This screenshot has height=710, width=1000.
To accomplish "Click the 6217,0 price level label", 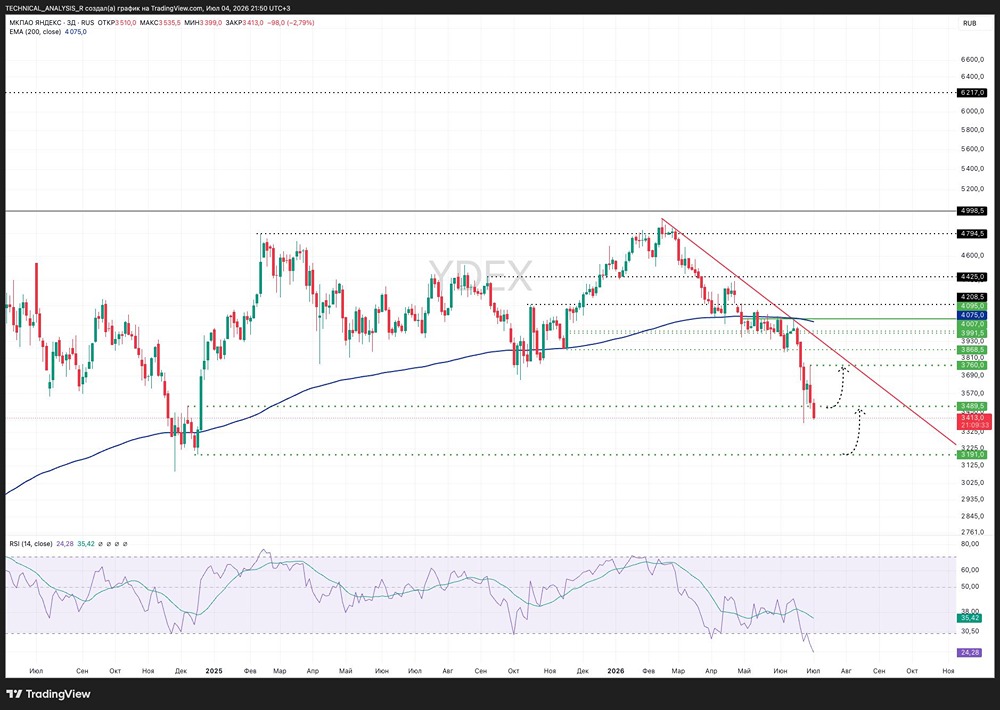I will (973, 92).
